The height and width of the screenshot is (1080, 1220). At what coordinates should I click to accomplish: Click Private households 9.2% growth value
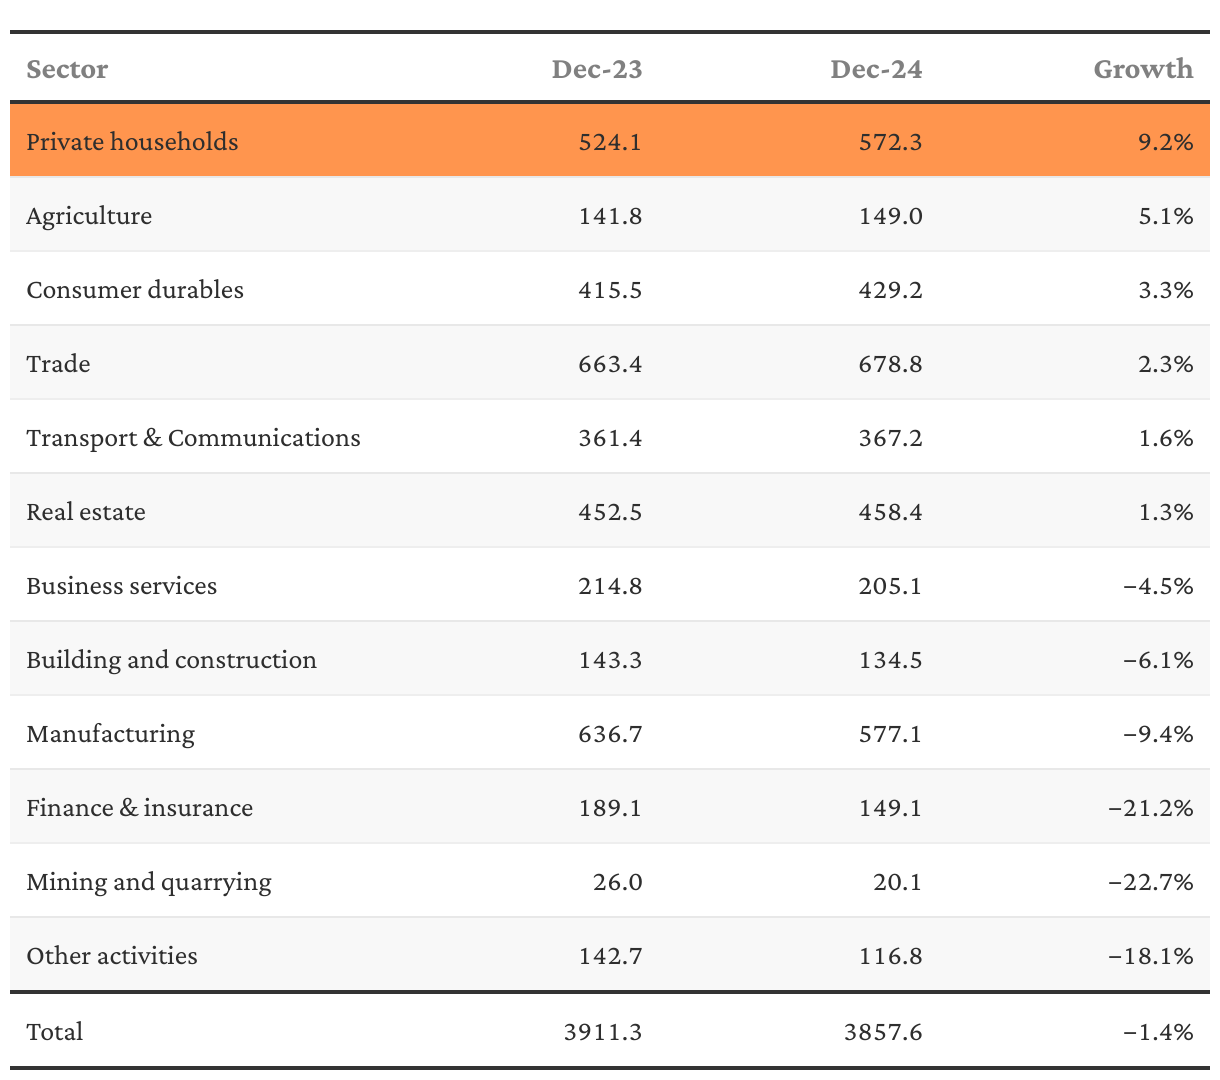[x=1167, y=142]
